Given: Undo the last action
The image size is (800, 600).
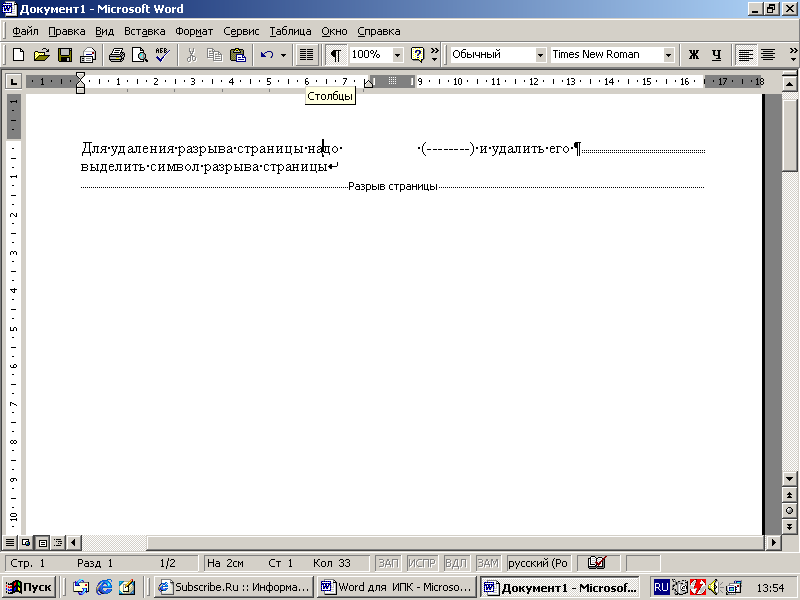Looking at the screenshot, I should coord(267,55).
